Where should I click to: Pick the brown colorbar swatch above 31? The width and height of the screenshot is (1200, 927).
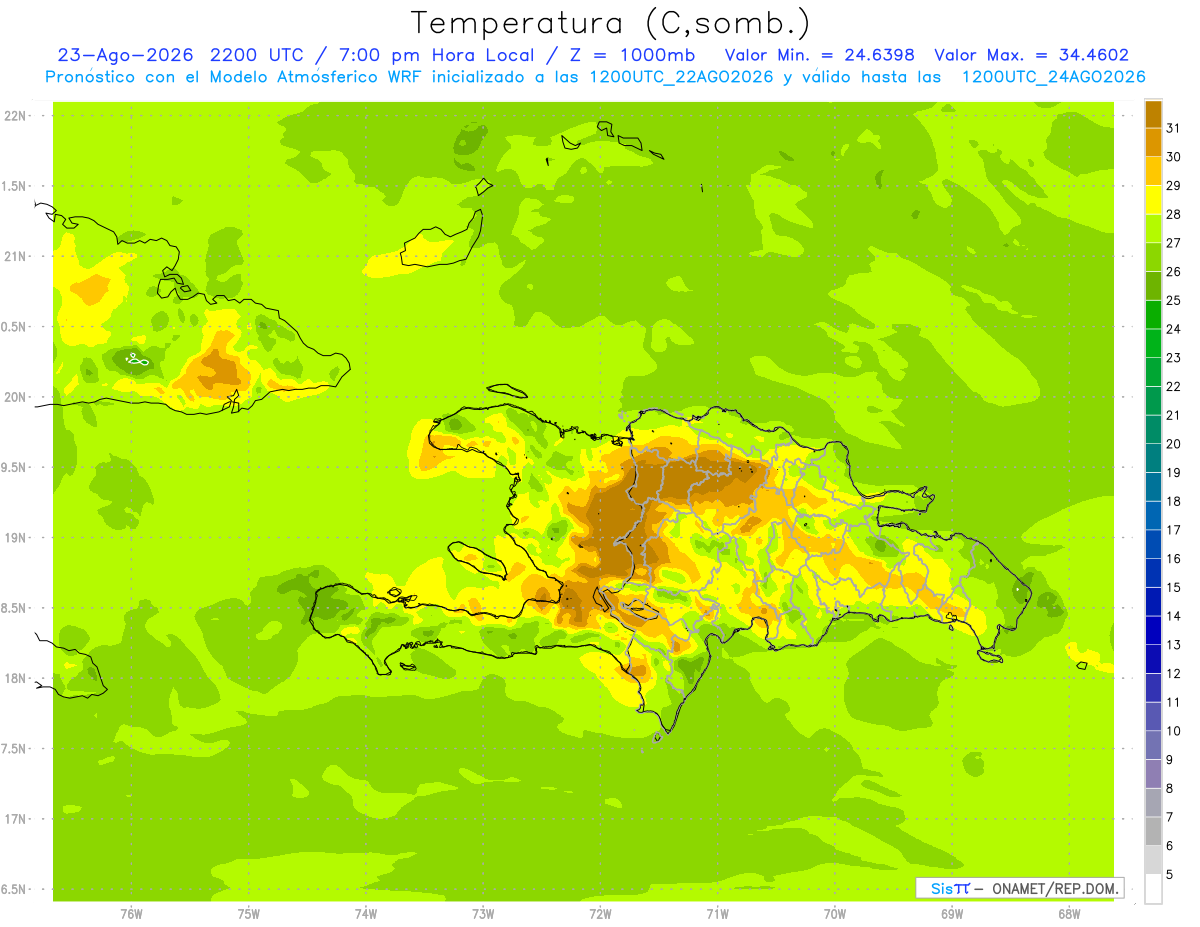click(x=1153, y=114)
